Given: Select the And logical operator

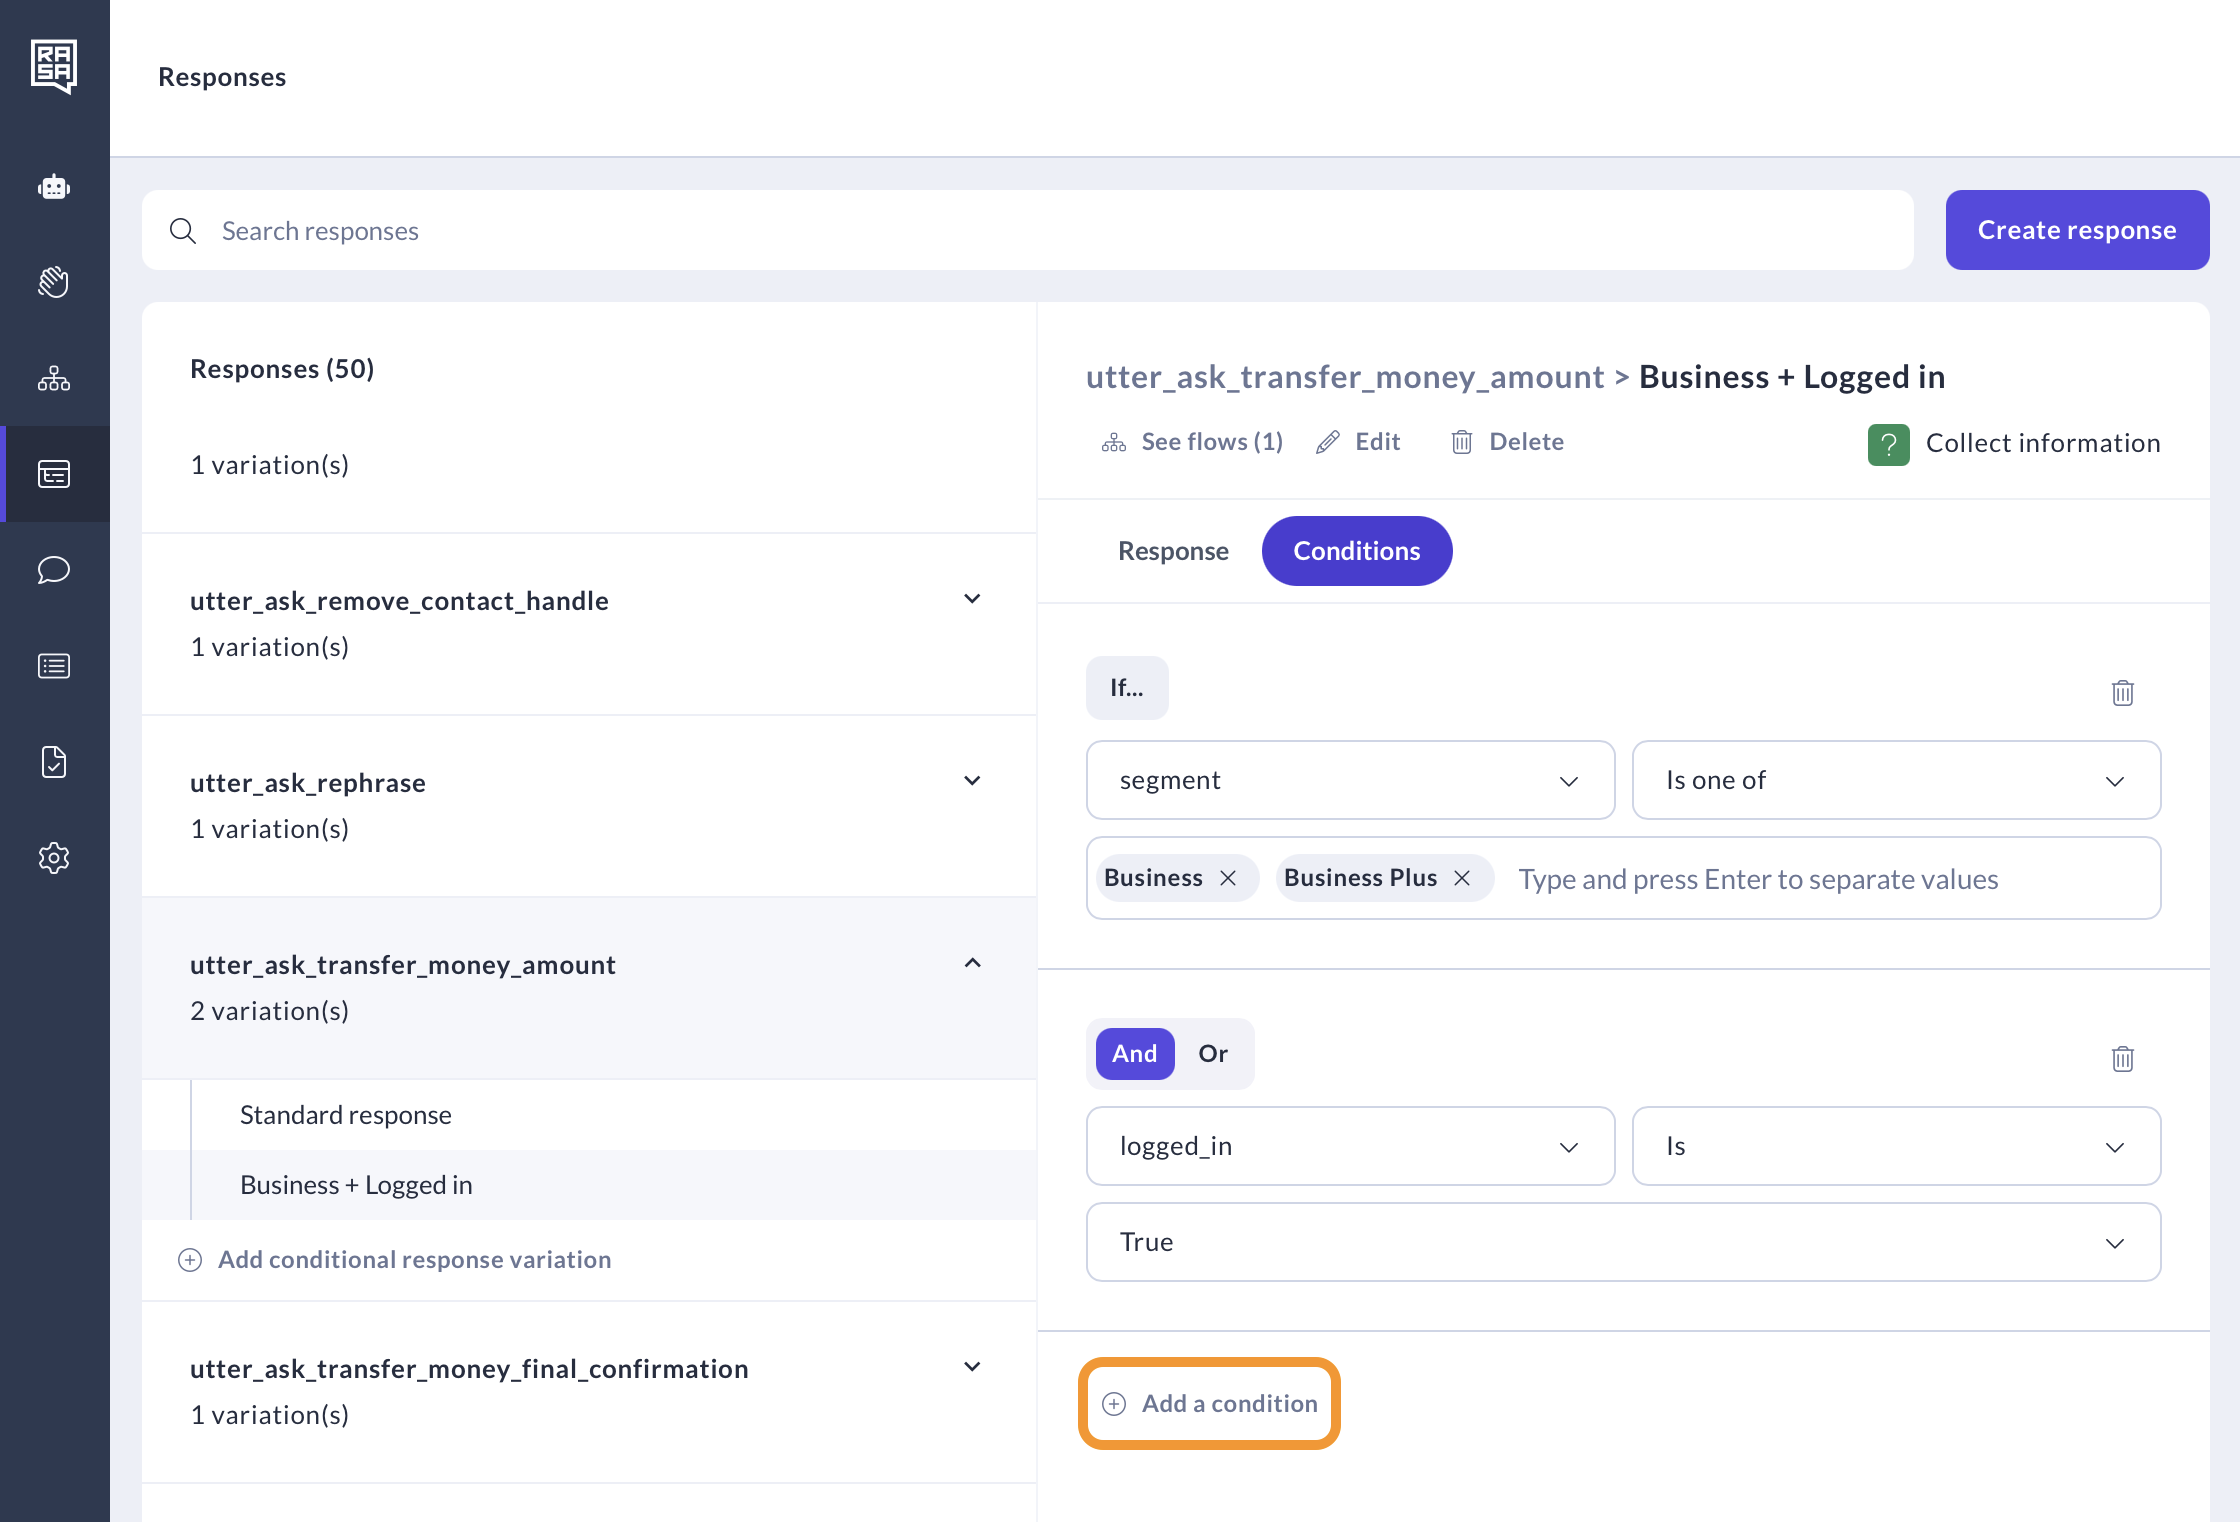Looking at the screenshot, I should coord(1134,1053).
